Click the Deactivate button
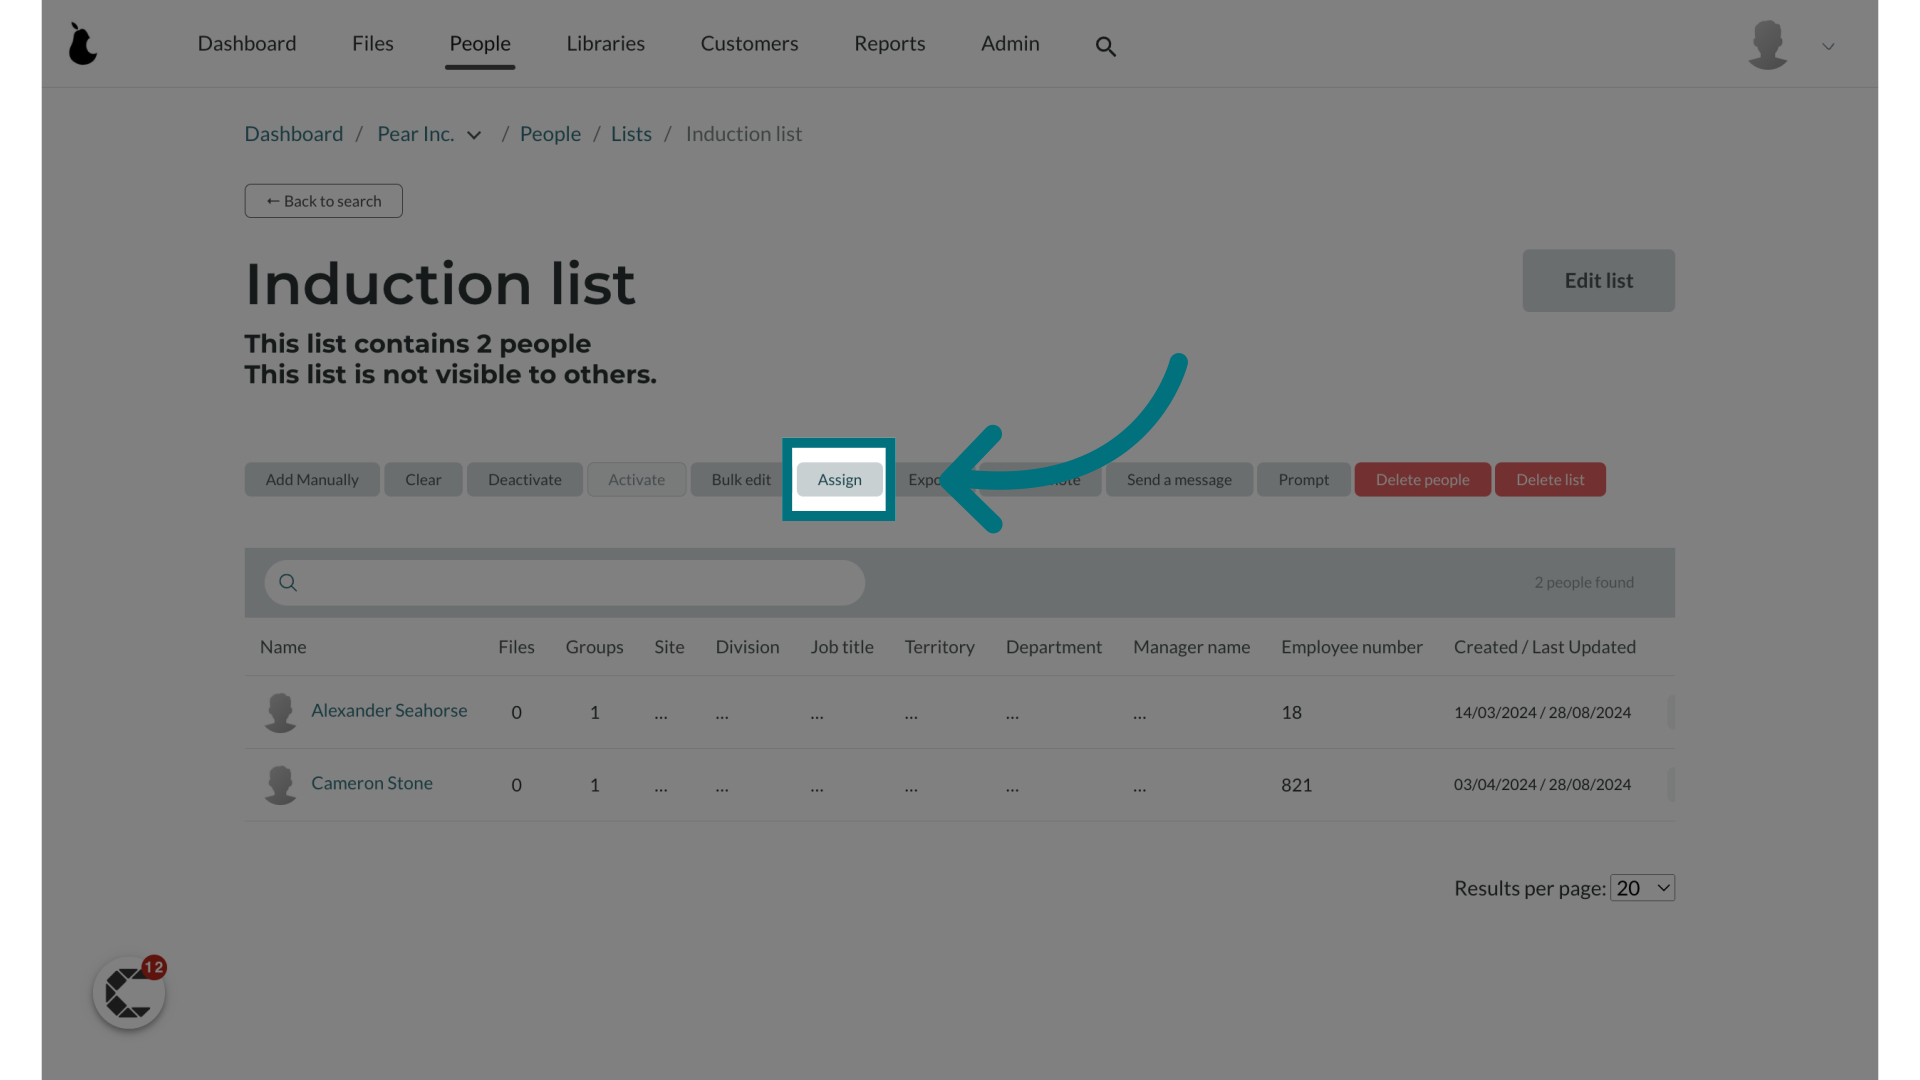Image resolution: width=1920 pixels, height=1080 pixels. coord(524,477)
